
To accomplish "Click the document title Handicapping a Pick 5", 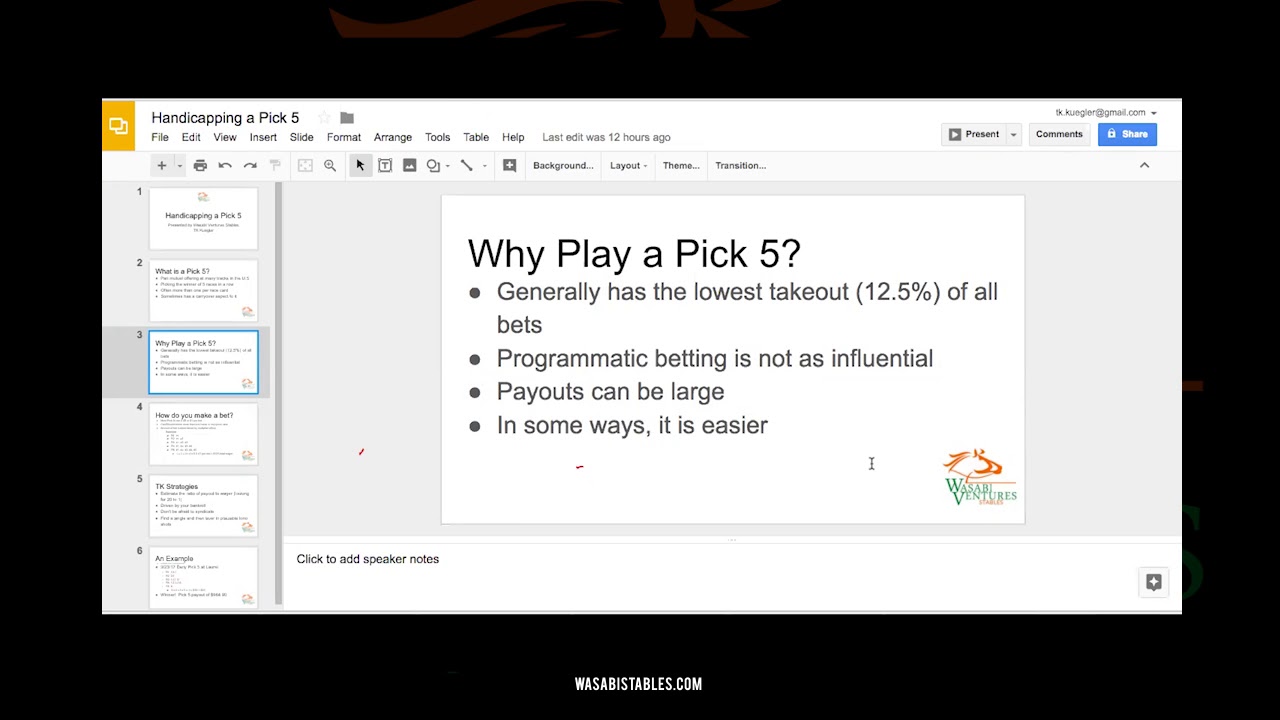I will click(x=225, y=118).
